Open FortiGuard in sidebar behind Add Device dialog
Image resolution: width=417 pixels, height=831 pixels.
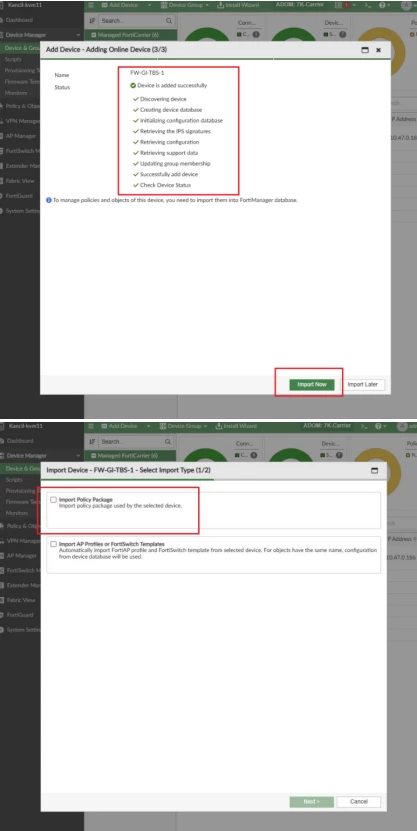pos(20,196)
